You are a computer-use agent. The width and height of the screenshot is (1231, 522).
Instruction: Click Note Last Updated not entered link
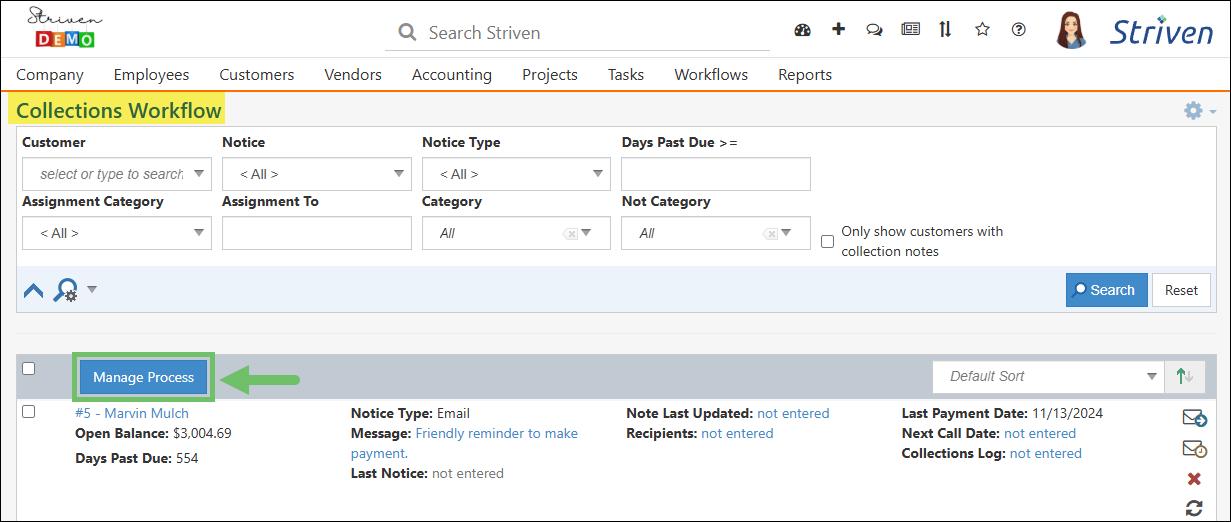[x=793, y=413]
